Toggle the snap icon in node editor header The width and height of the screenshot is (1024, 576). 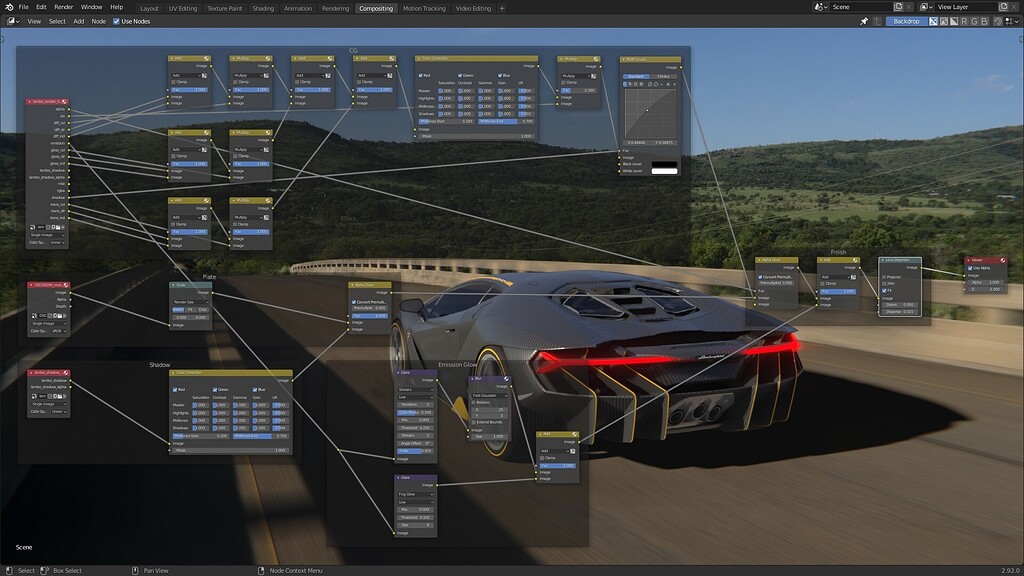[x=998, y=21]
